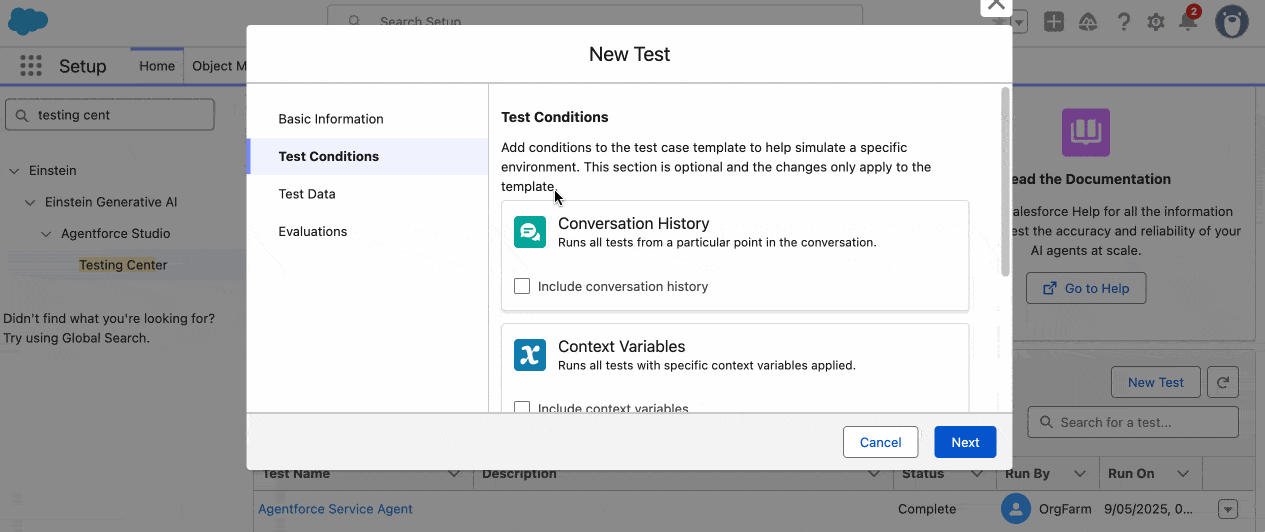
Task: Click Next in the dialog
Action: pyautogui.click(x=965, y=442)
